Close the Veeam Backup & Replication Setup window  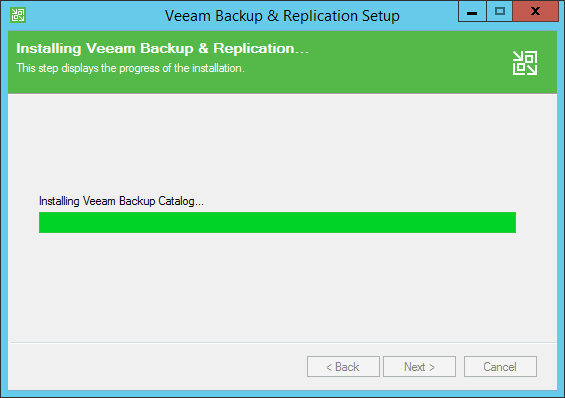(535, 12)
